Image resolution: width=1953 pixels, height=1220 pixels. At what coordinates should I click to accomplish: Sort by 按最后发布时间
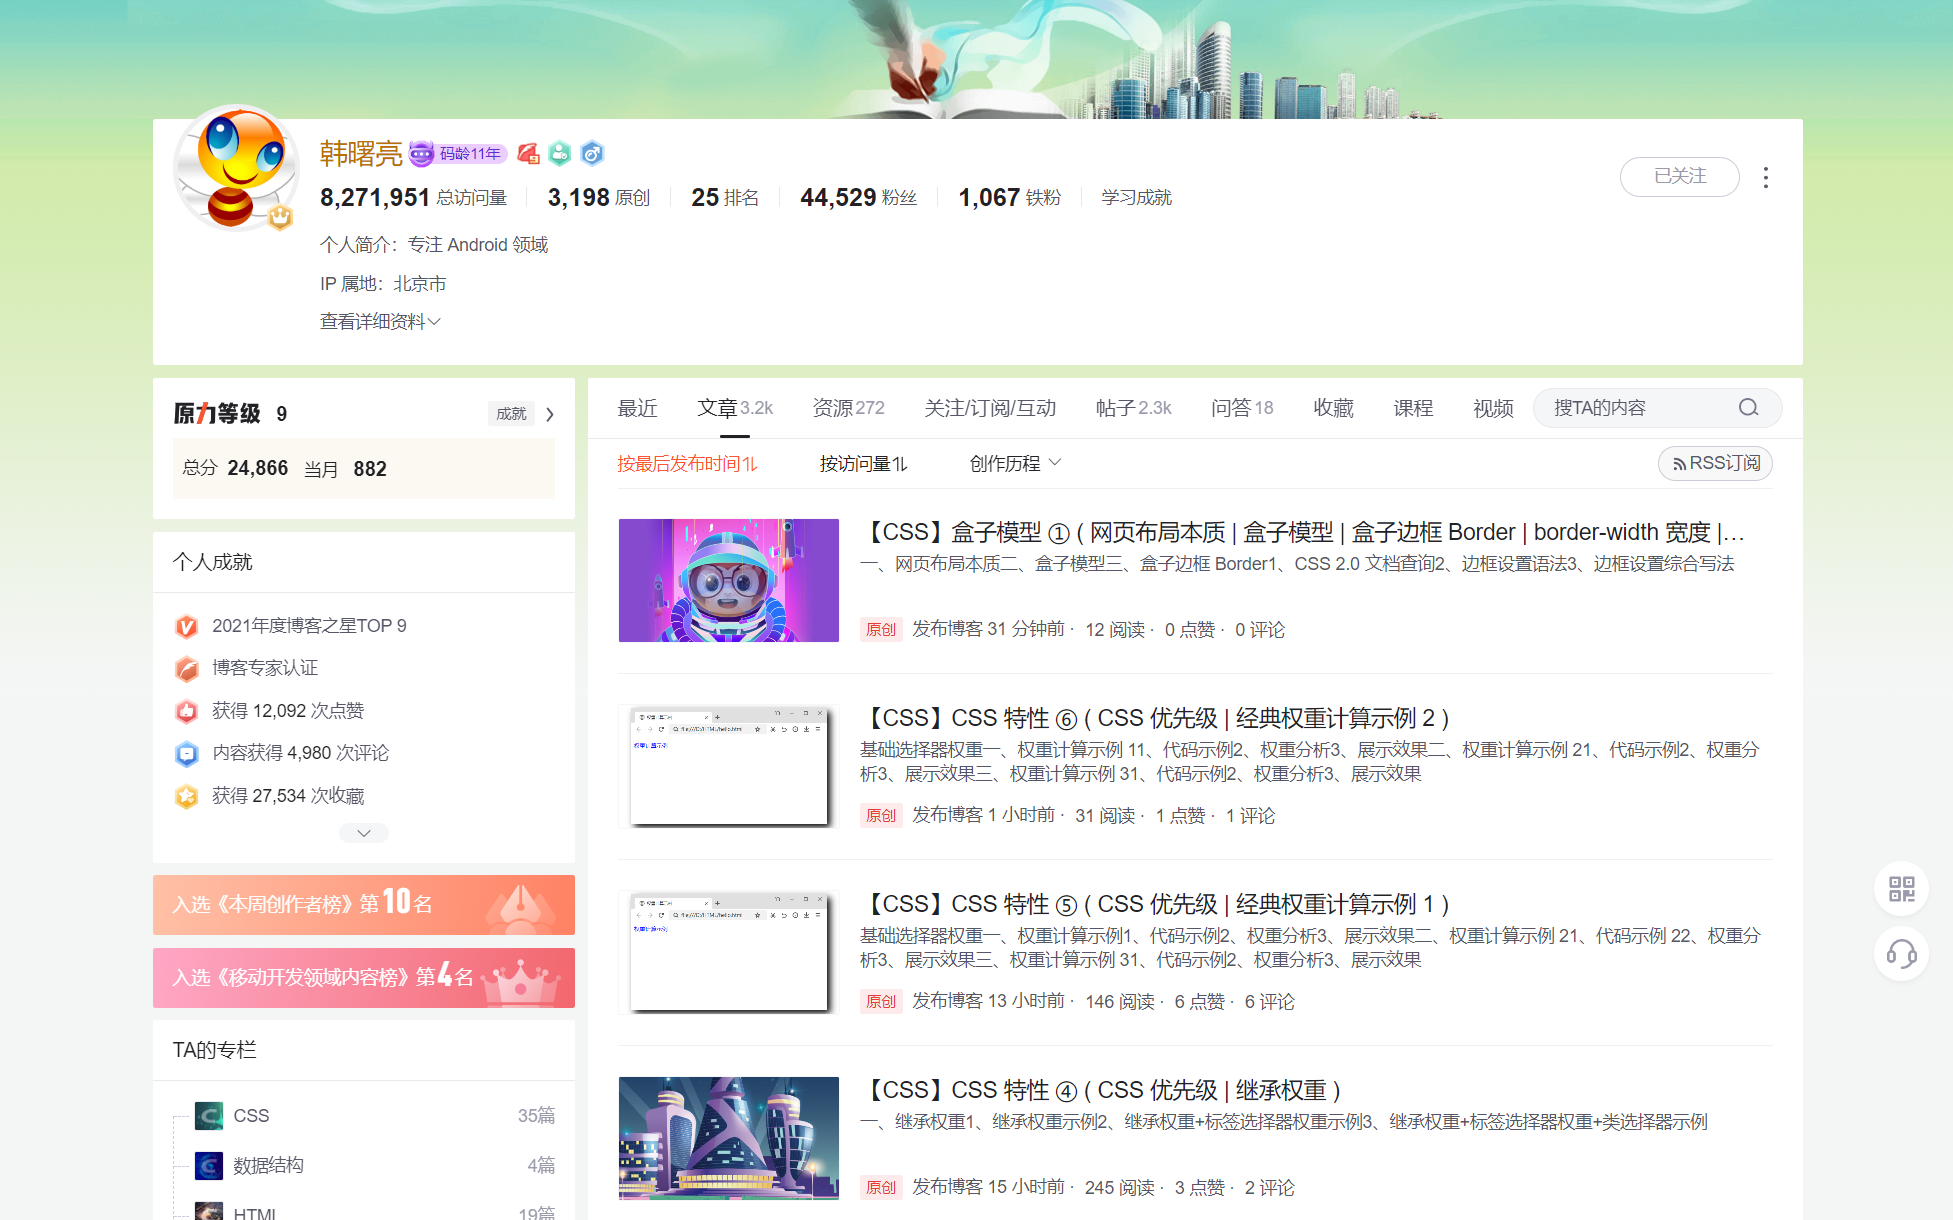[687, 464]
